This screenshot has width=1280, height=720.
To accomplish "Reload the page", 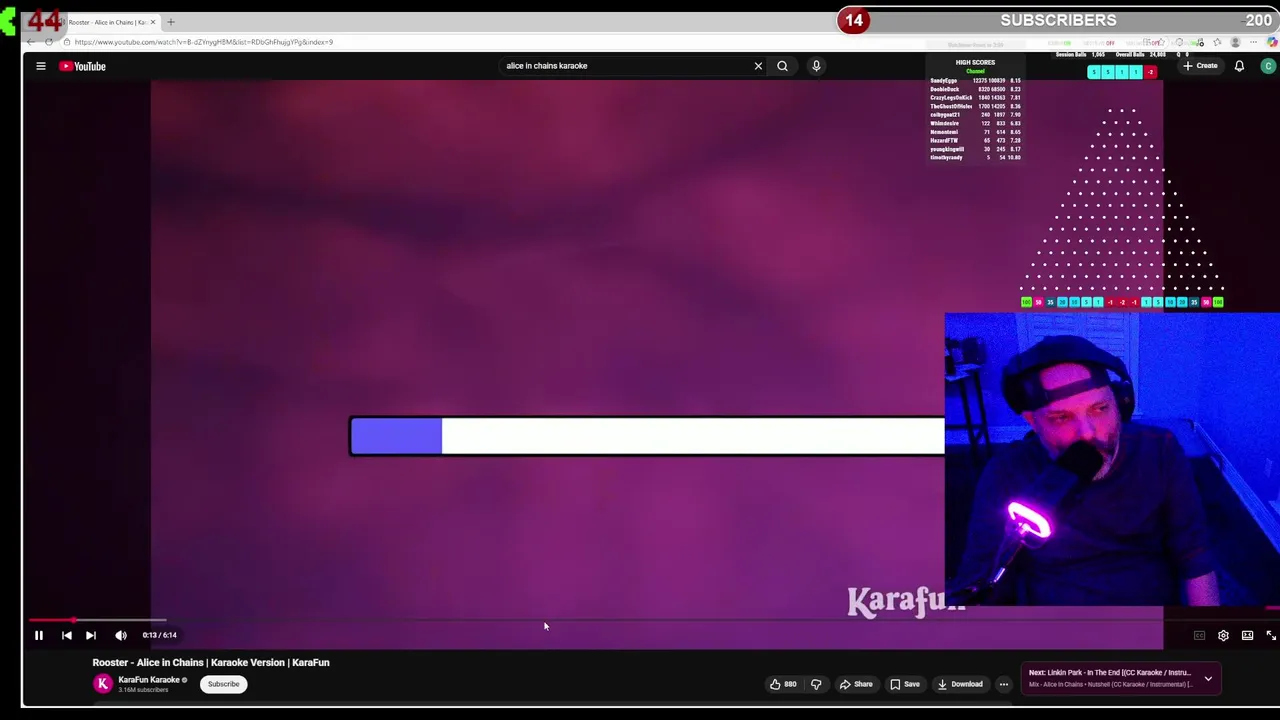I will point(49,42).
